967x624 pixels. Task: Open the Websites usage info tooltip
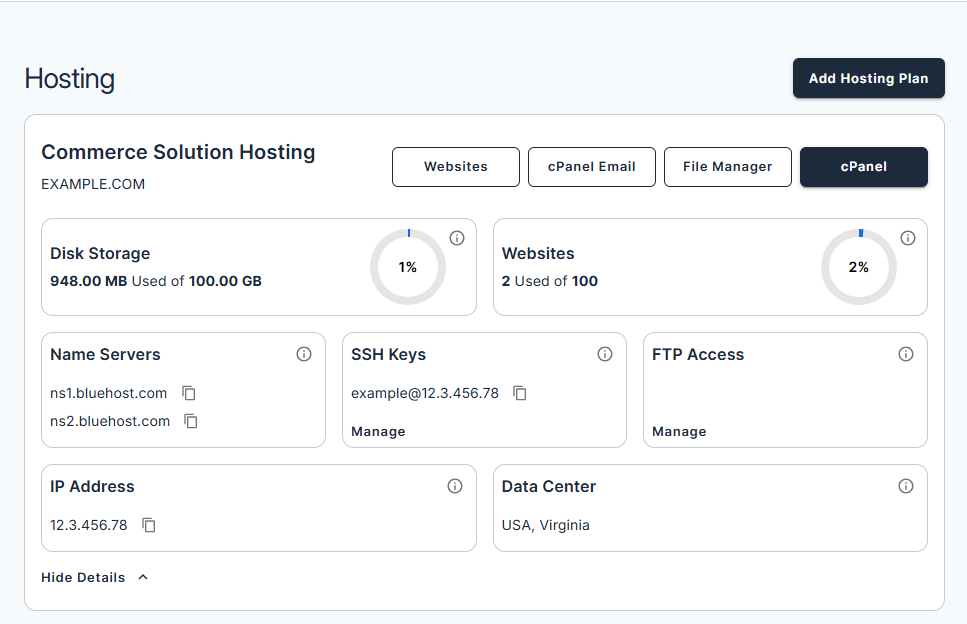pyautogui.click(x=908, y=238)
